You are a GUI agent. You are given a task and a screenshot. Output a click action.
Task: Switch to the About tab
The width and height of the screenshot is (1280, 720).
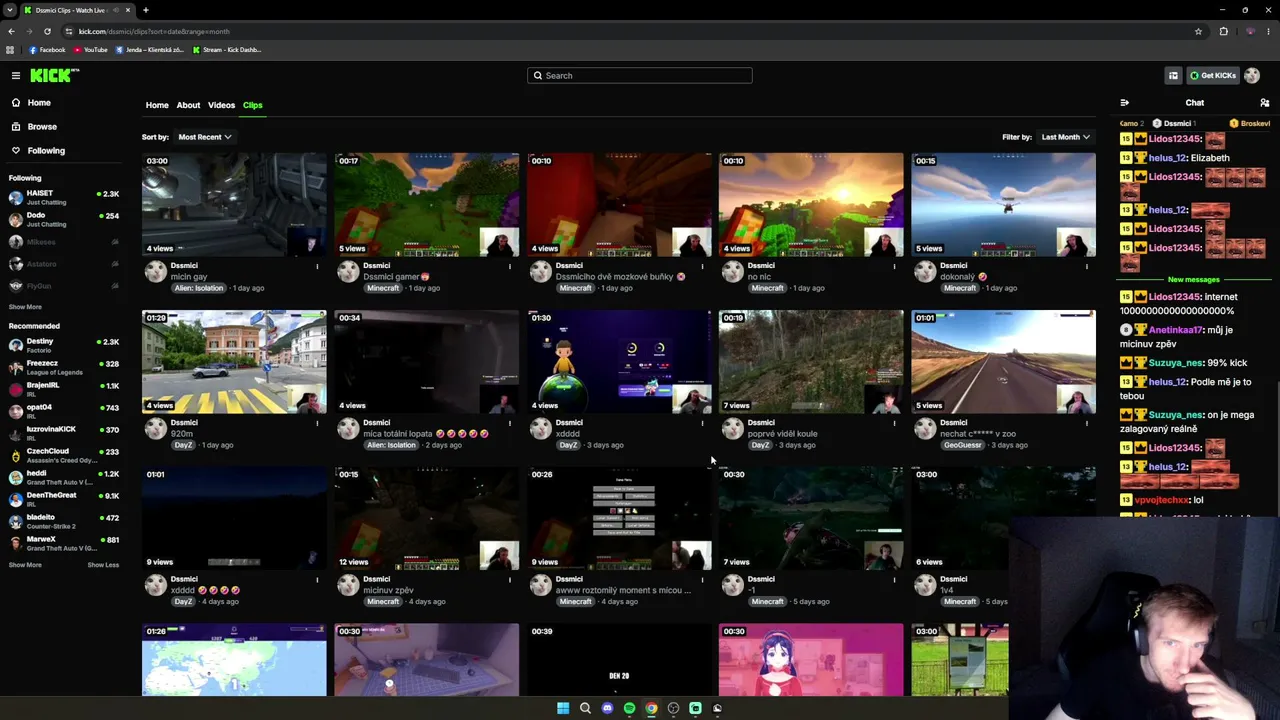[188, 105]
